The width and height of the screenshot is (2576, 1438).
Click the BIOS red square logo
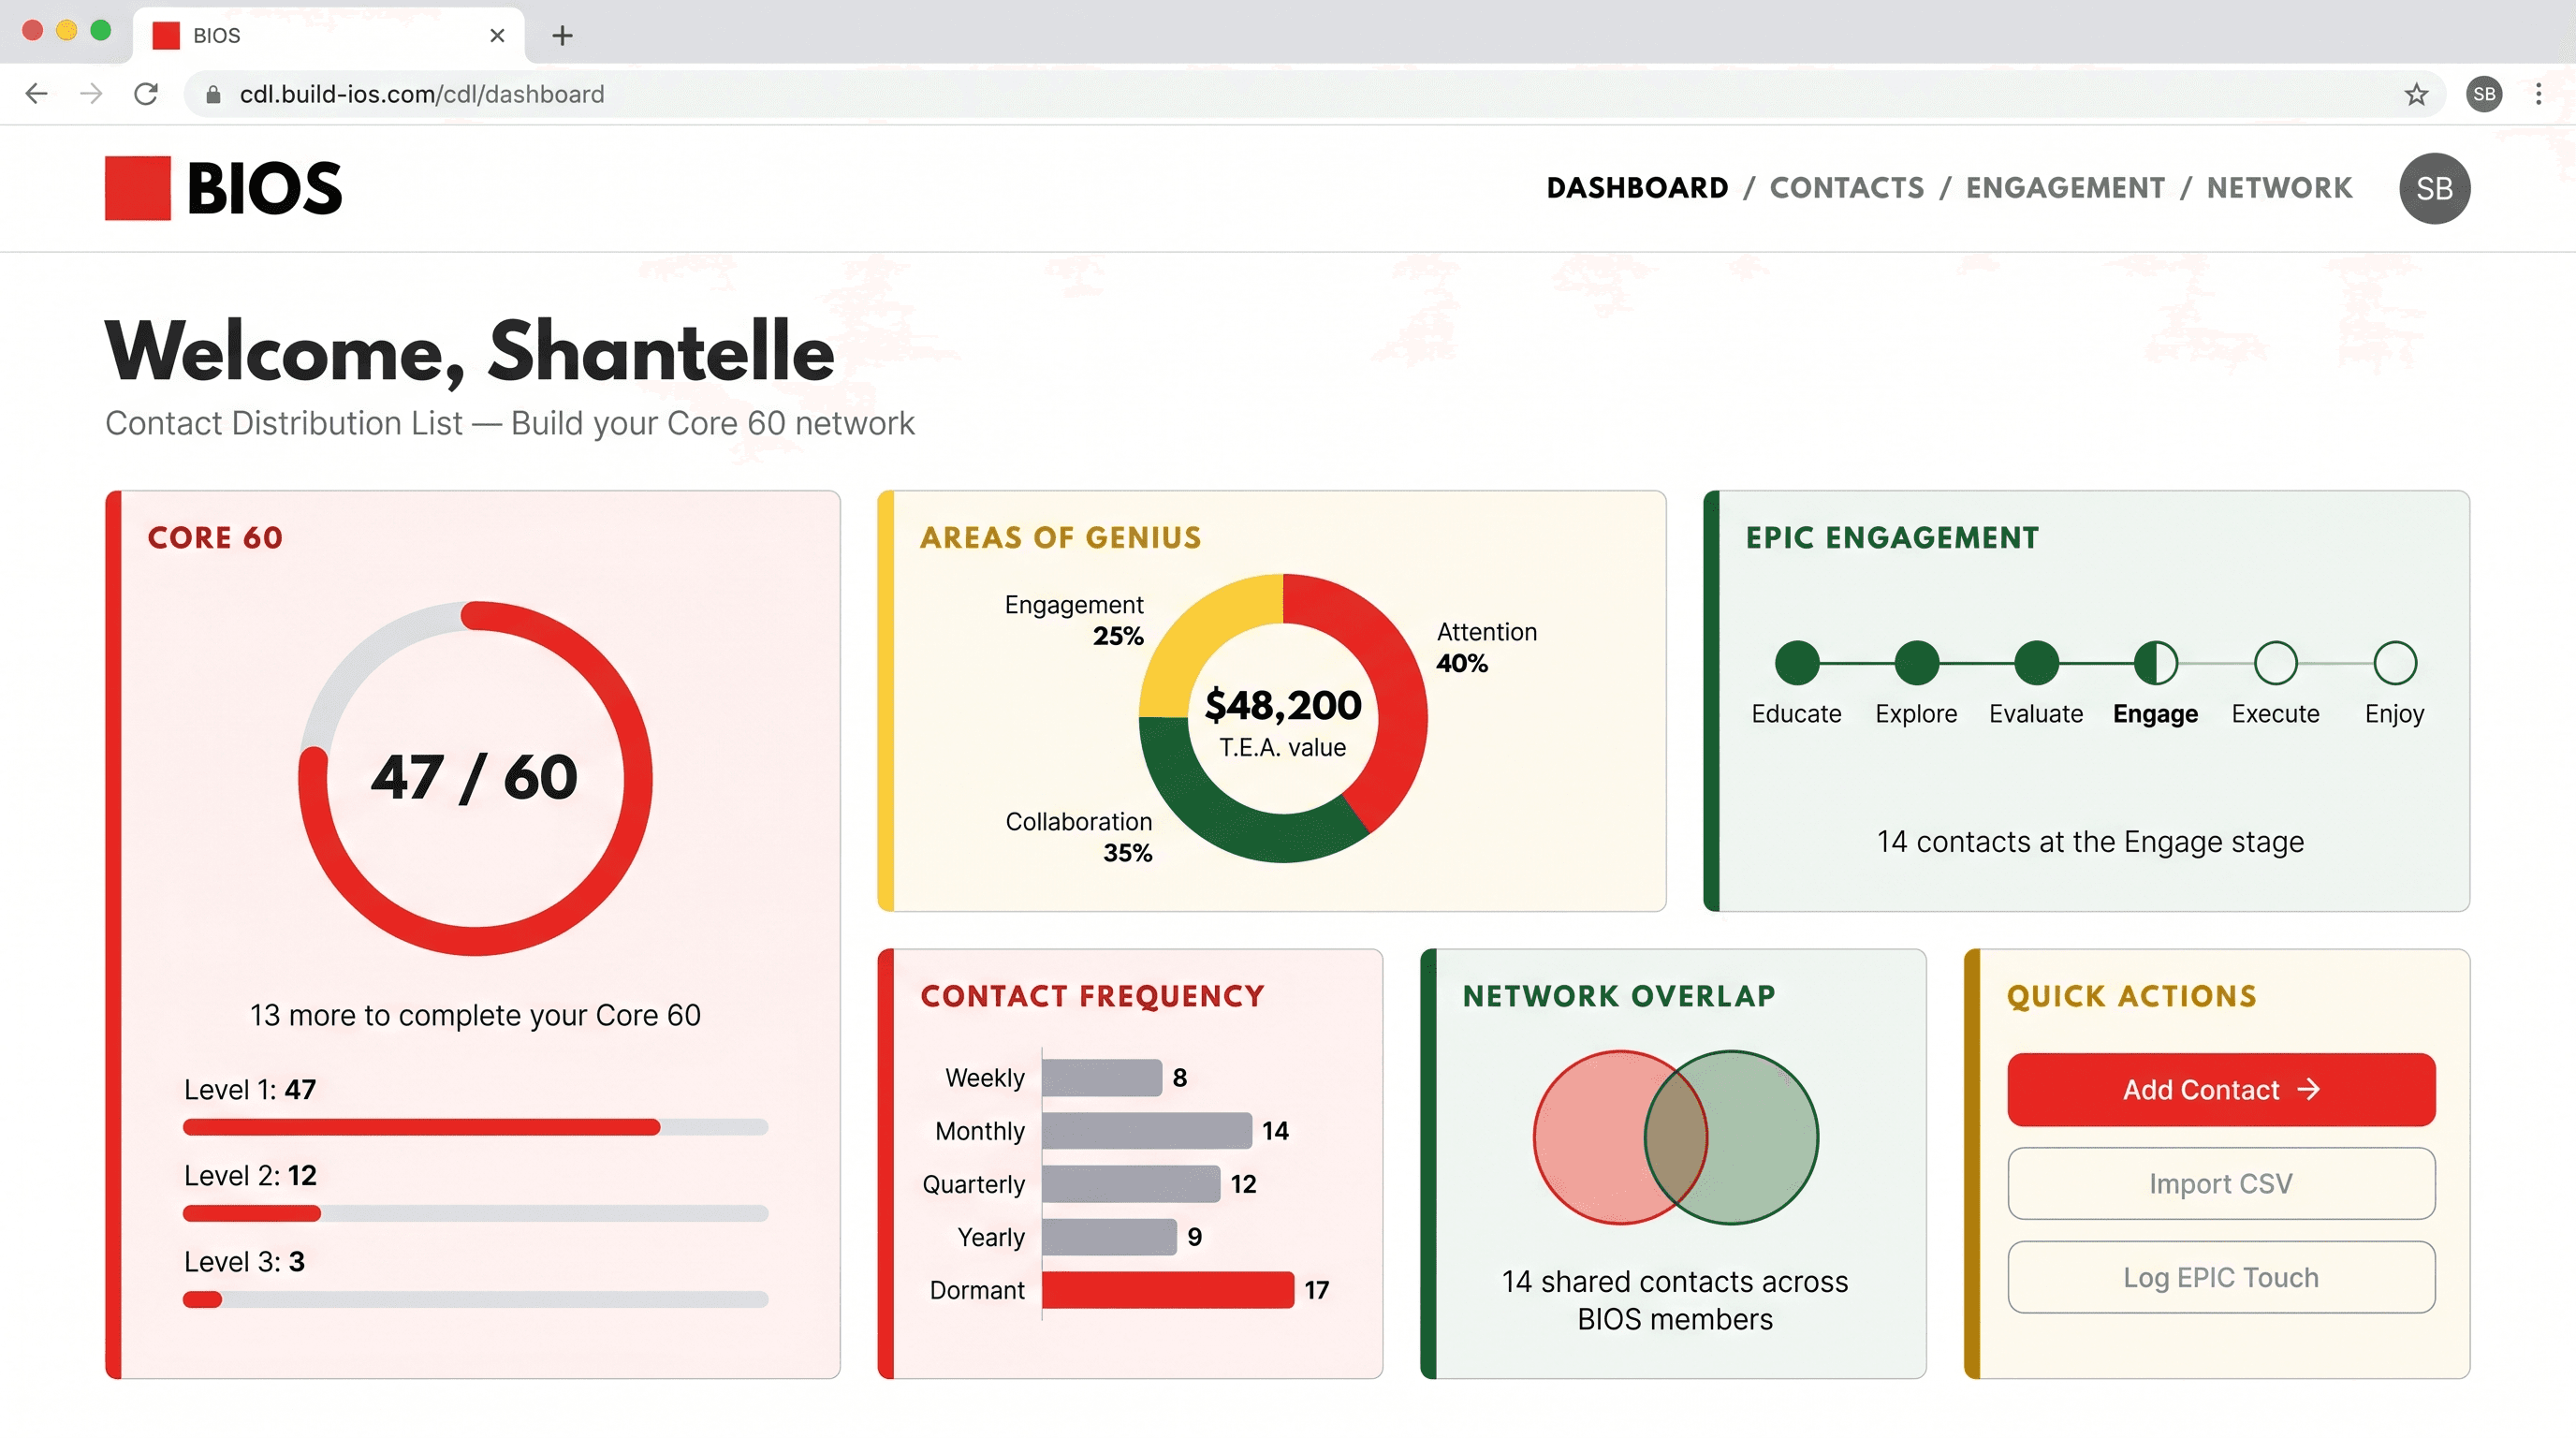138,187
